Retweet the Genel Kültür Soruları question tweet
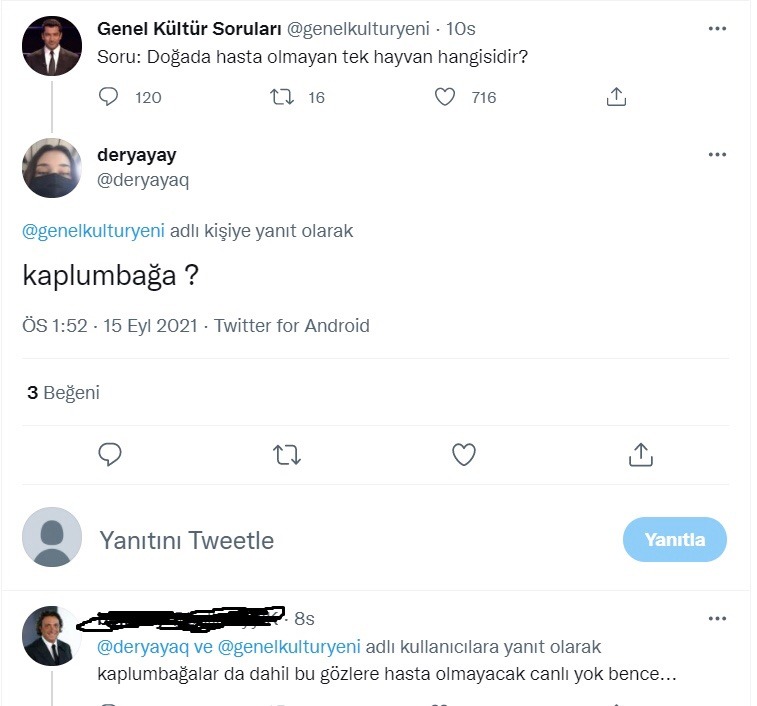 click(282, 97)
